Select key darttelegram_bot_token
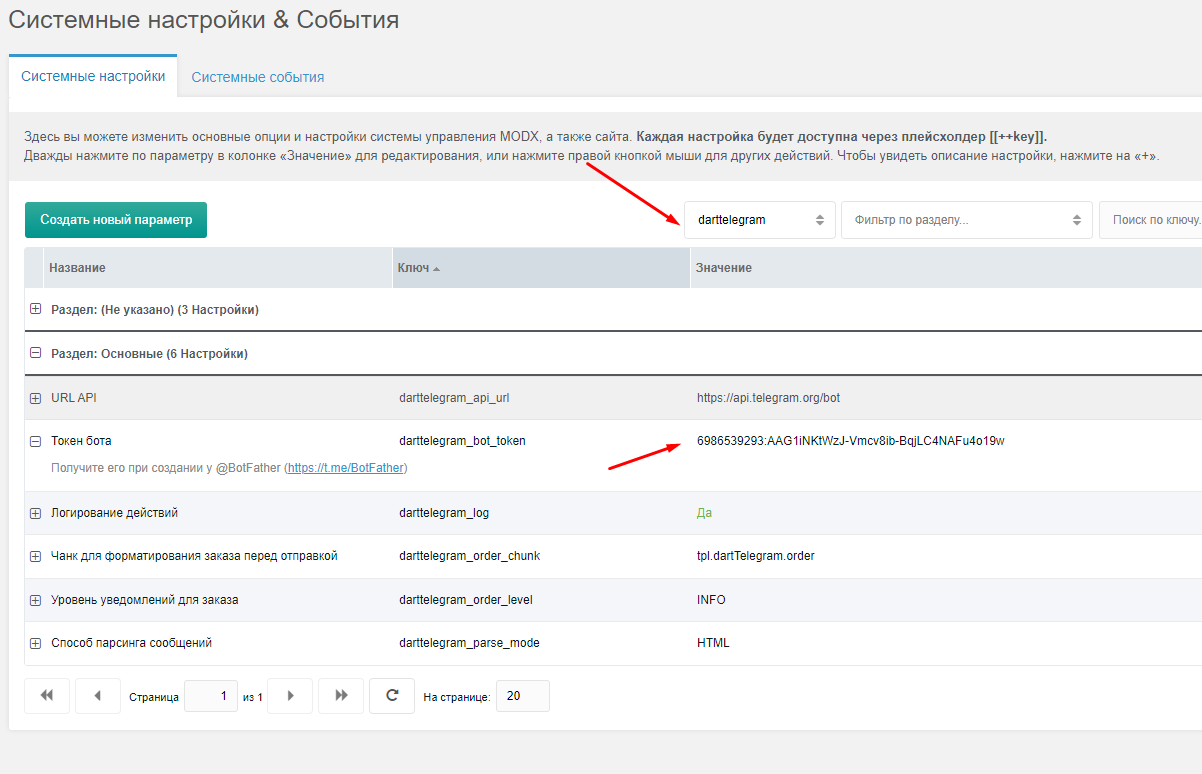 click(x=462, y=441)
